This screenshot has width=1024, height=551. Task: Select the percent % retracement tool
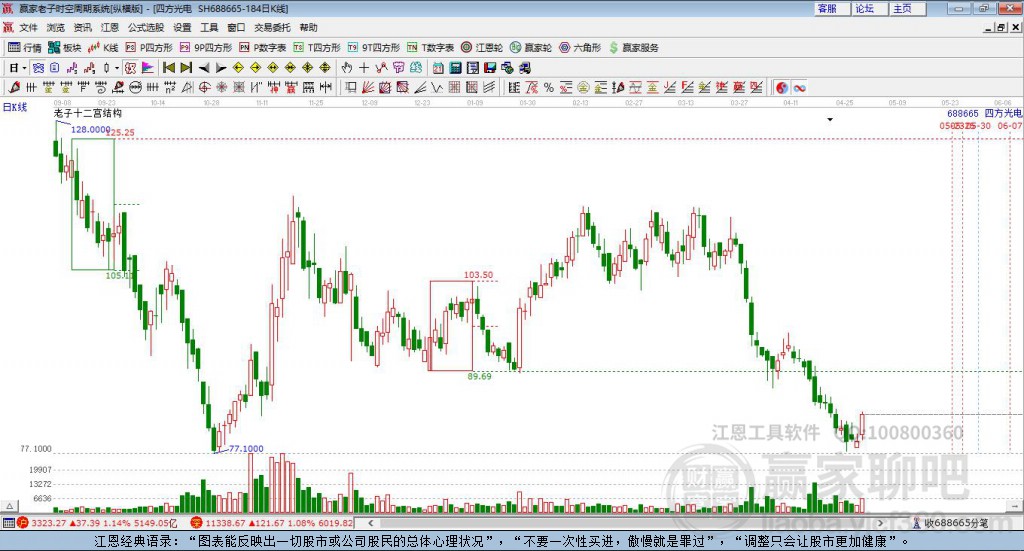[549, 87]
